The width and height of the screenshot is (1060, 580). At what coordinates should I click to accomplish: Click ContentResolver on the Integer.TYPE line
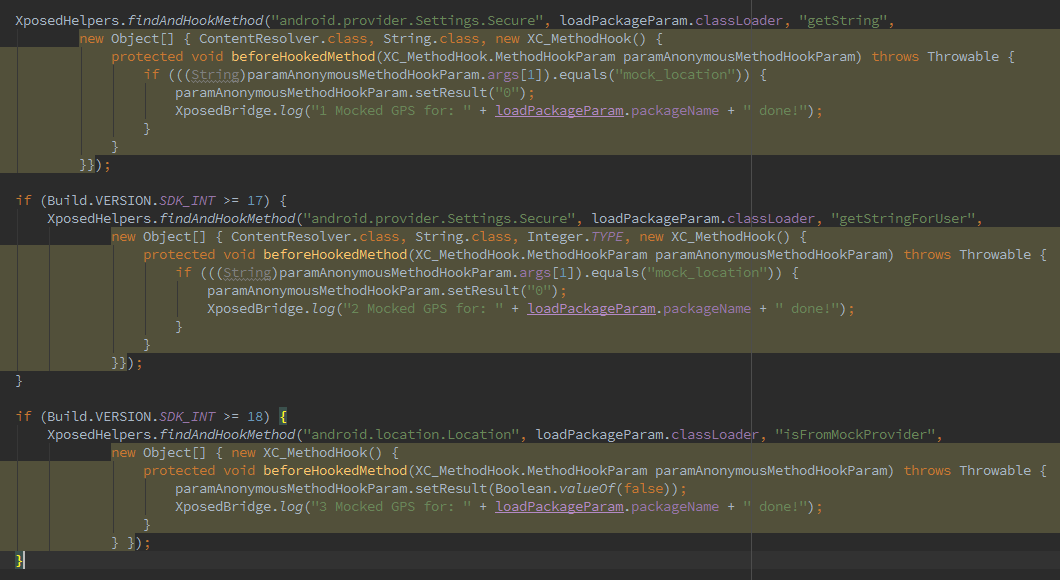tap(291, 237)
